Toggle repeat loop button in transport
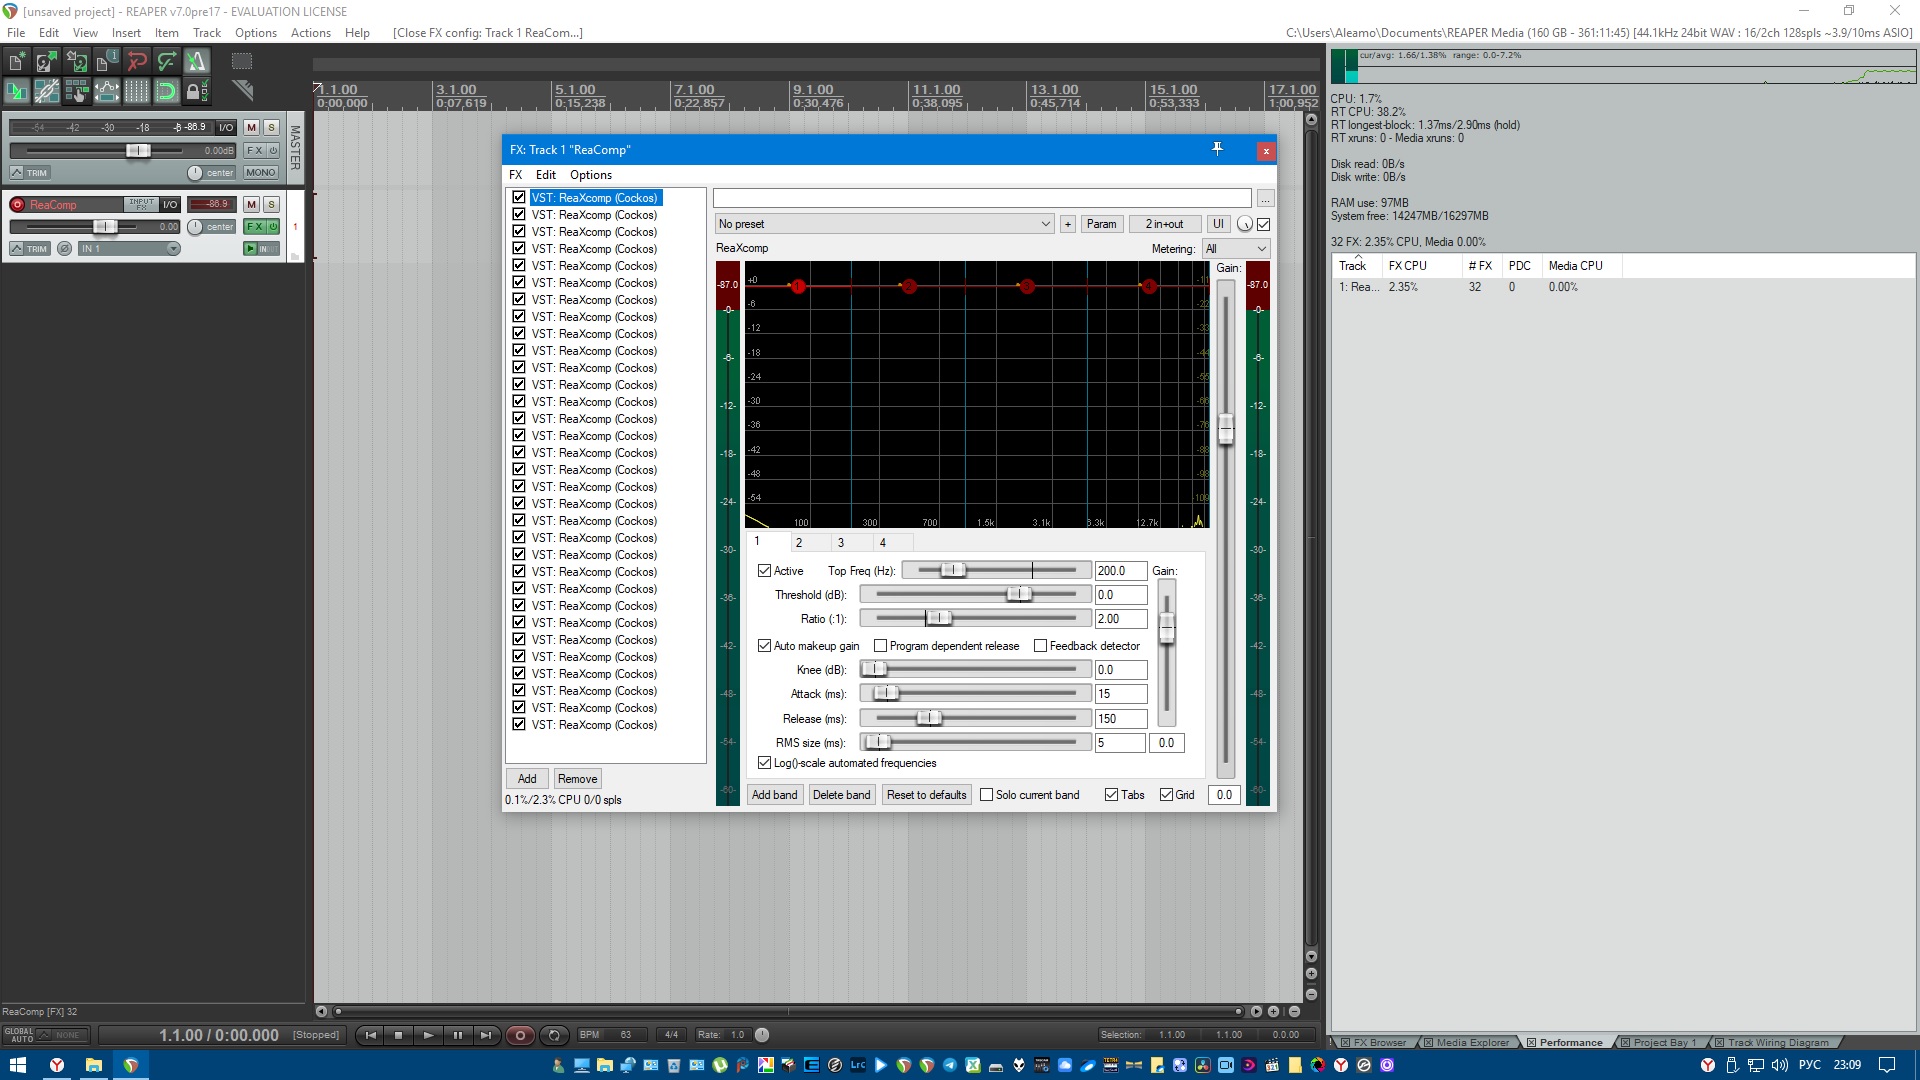Screen dimensions: 1920x1080 coord(554,1035)
